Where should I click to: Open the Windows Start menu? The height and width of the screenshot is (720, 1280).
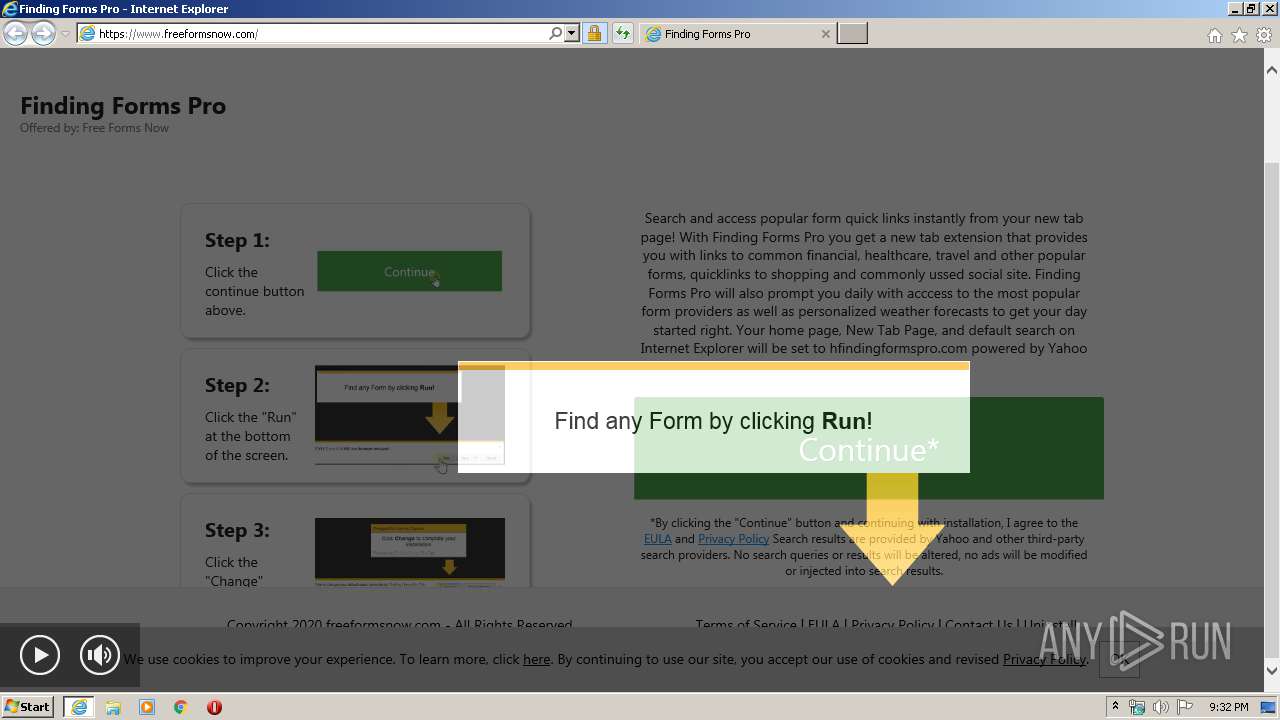(27, 707)
